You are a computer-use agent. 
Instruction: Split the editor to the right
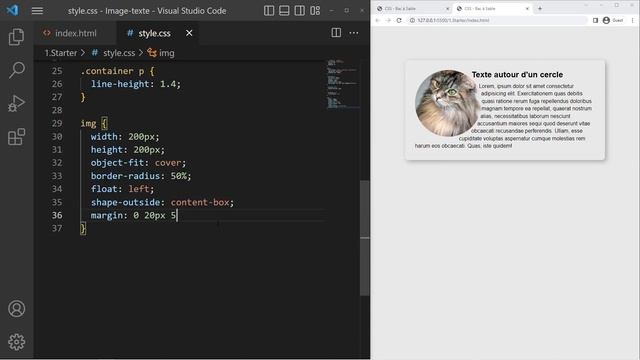coord(336,33)
